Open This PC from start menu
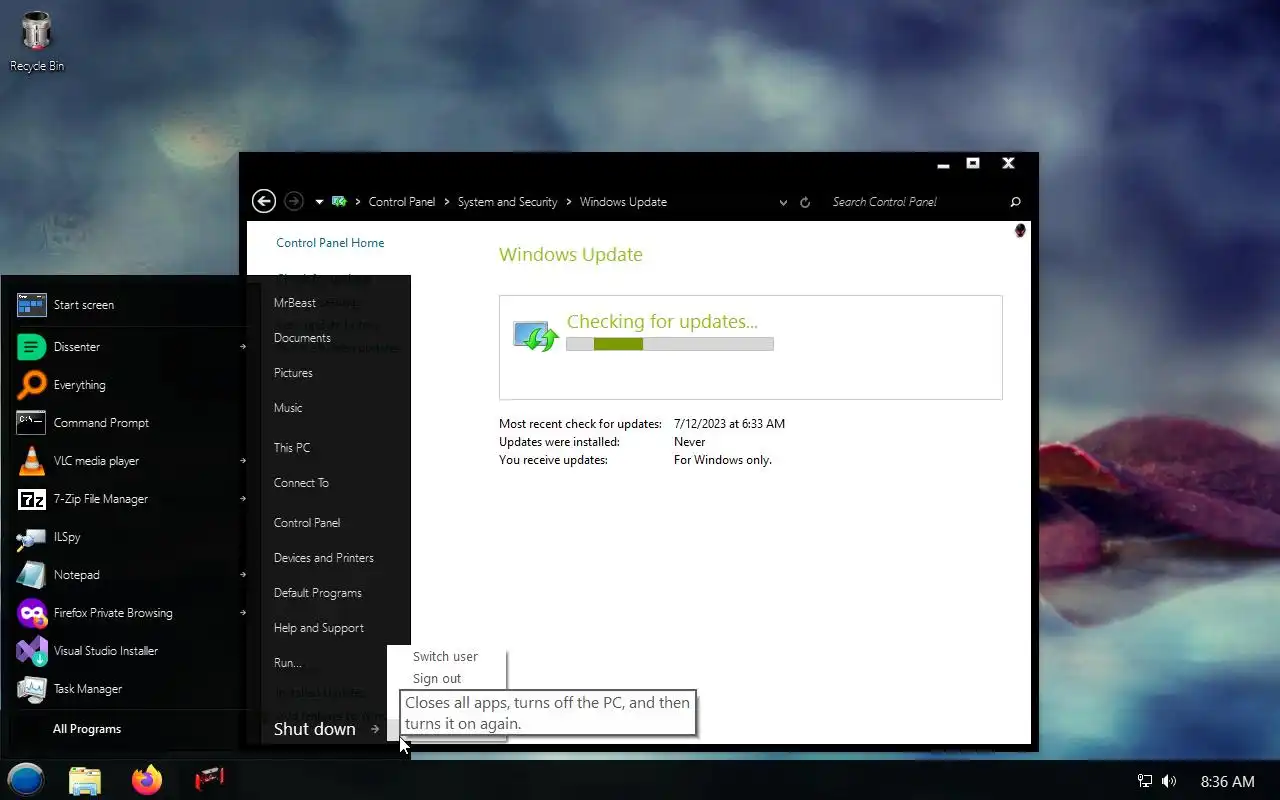The image size is (1280, 800). tap(292, 448)
